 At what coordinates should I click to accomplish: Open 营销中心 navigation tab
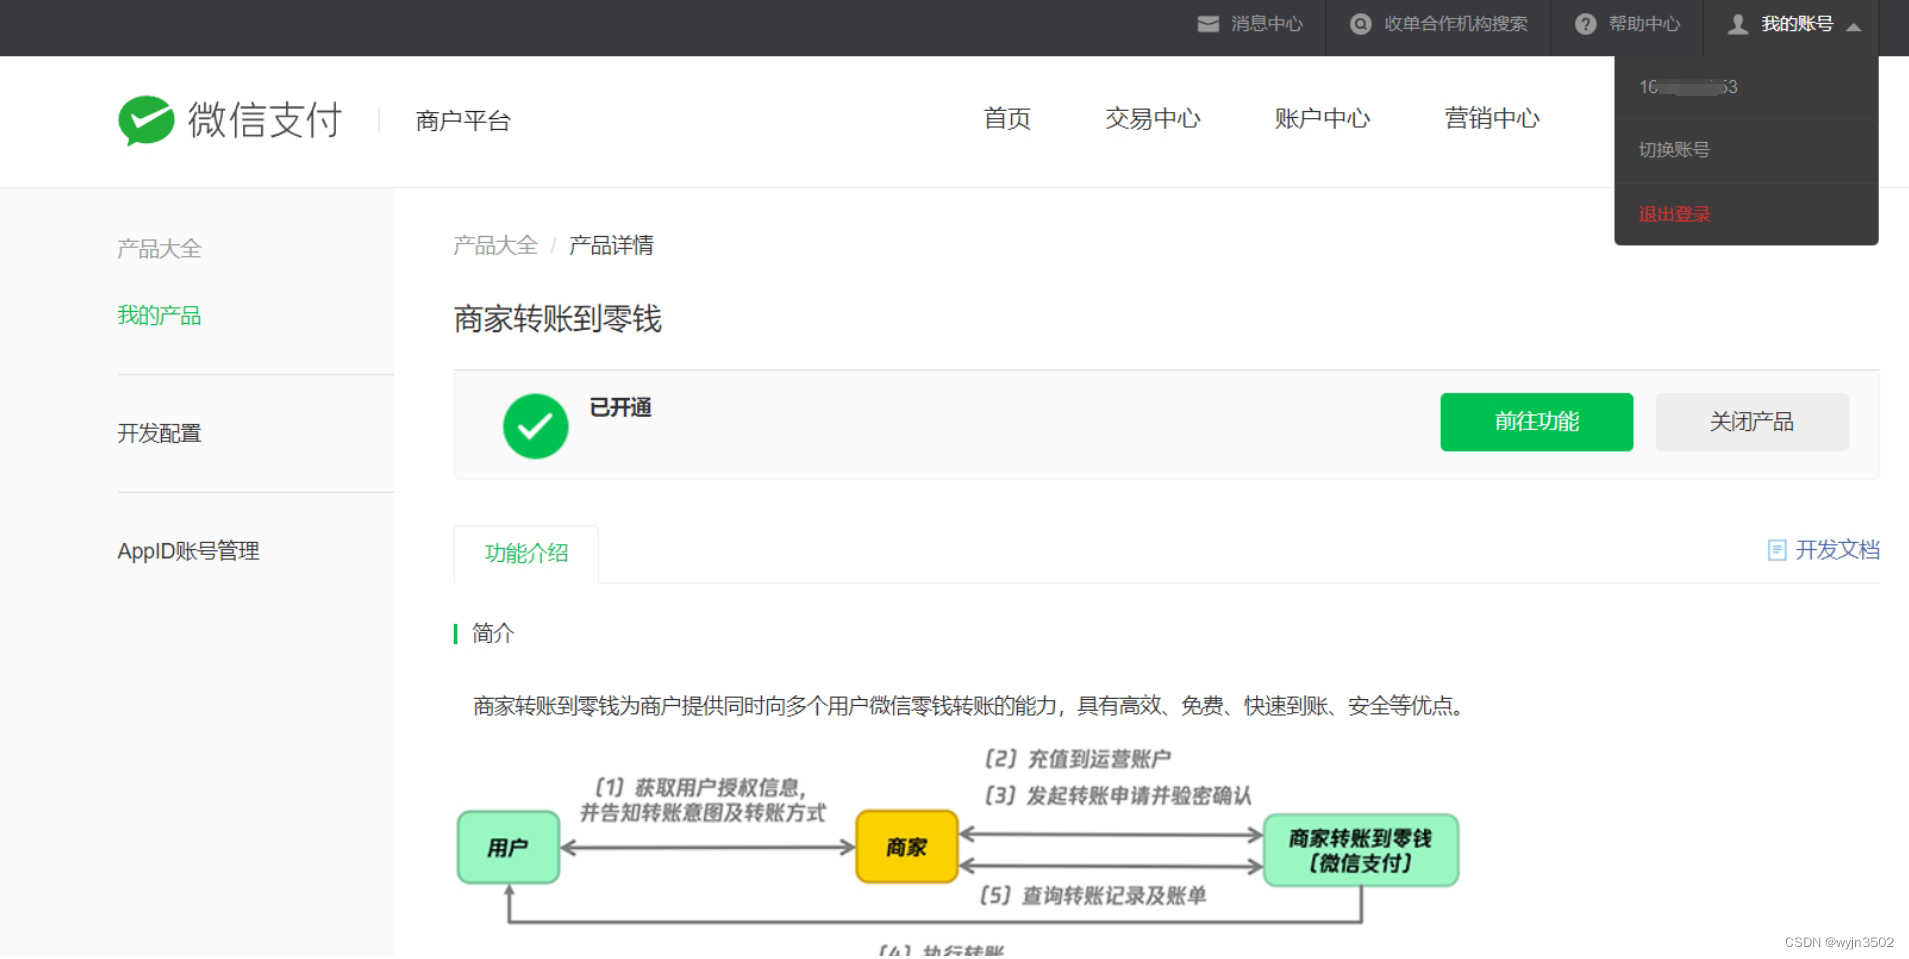1491,119
